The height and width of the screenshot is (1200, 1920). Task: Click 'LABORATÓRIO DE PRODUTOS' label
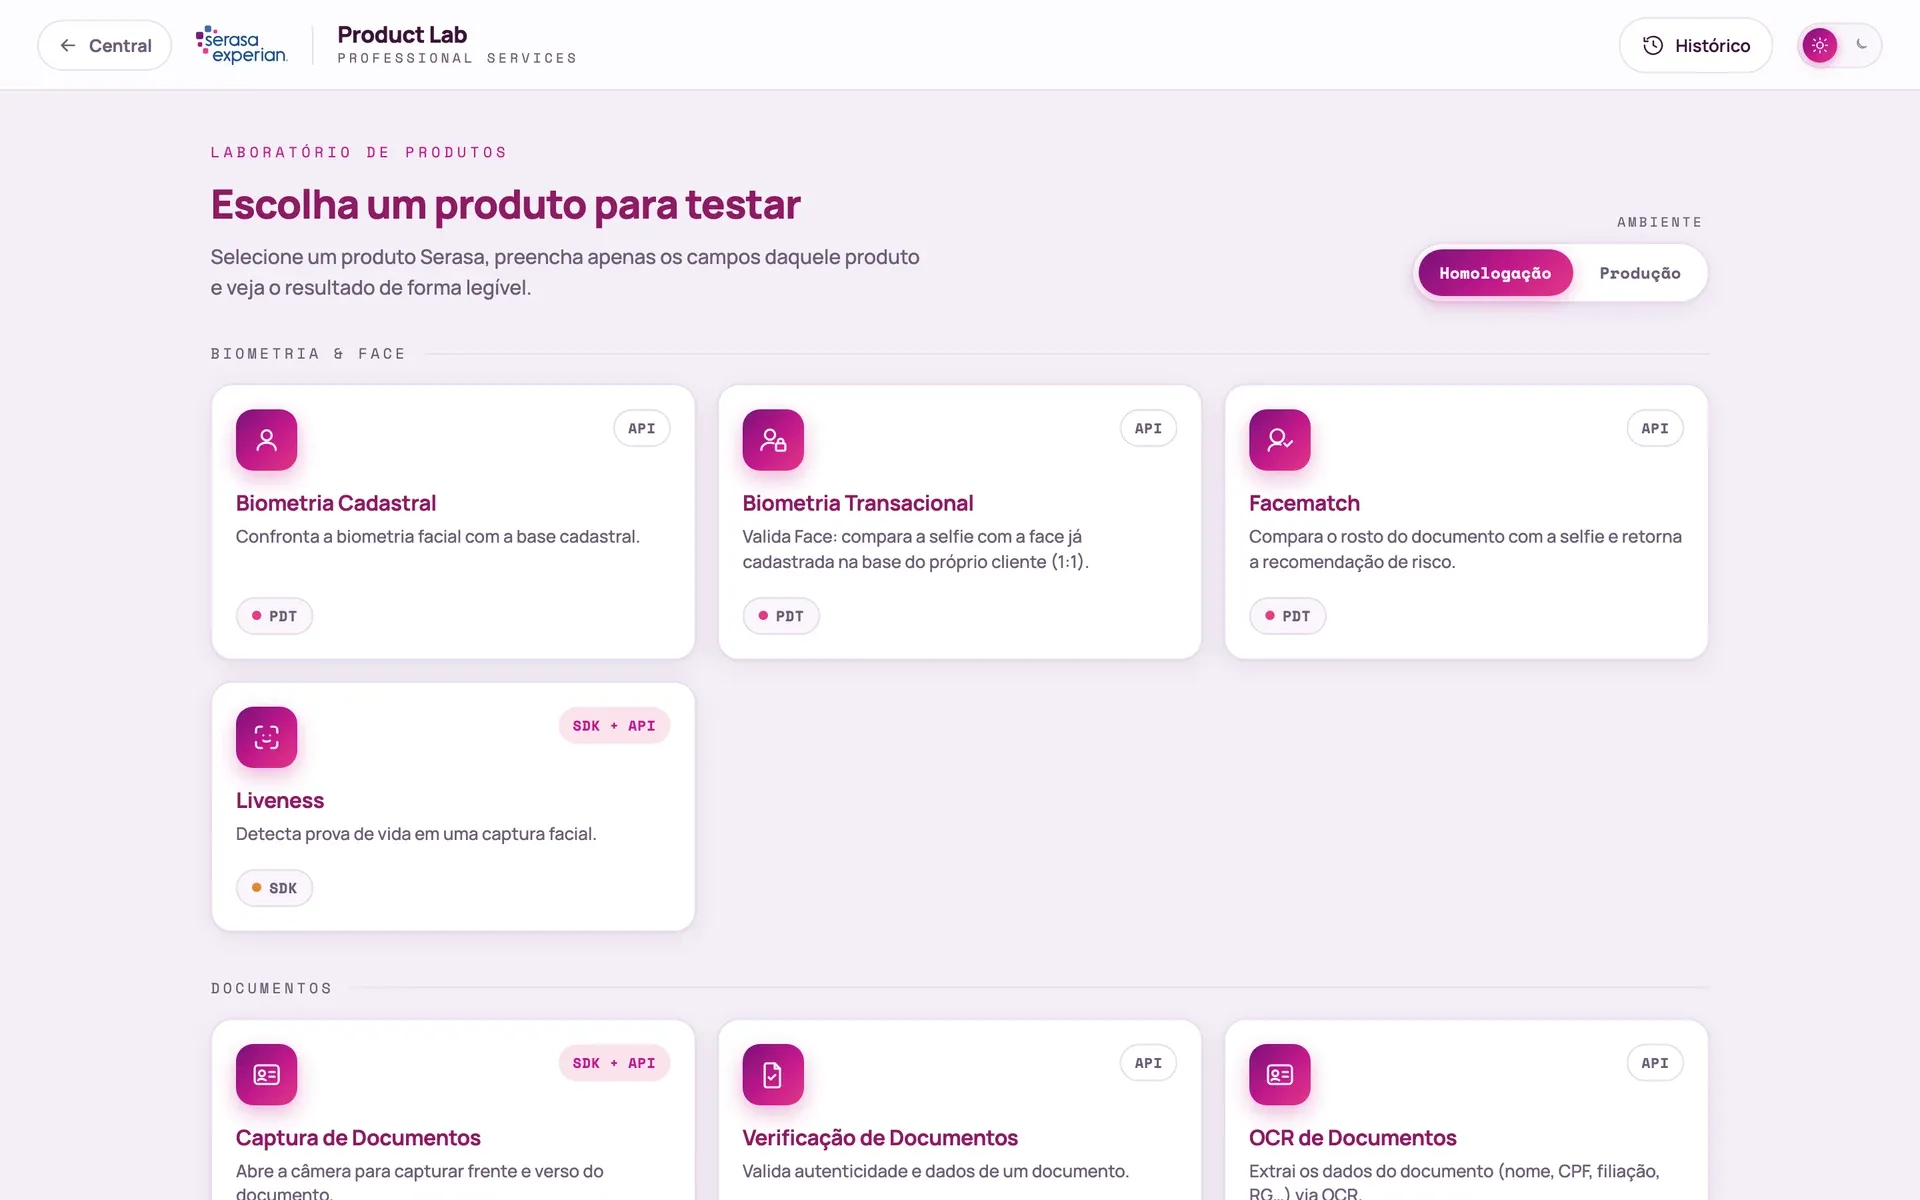[359, 152]
